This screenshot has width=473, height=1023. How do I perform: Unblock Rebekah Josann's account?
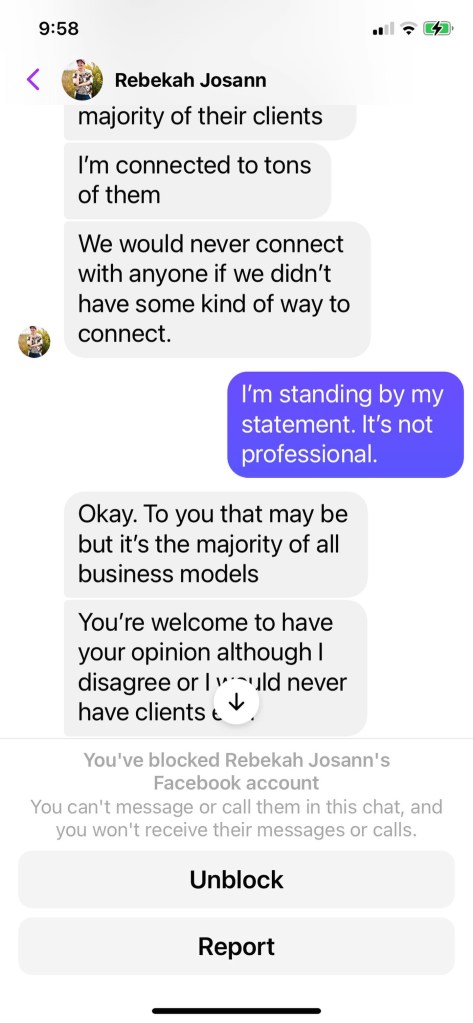pyautogui.click(x=236, y=879)
